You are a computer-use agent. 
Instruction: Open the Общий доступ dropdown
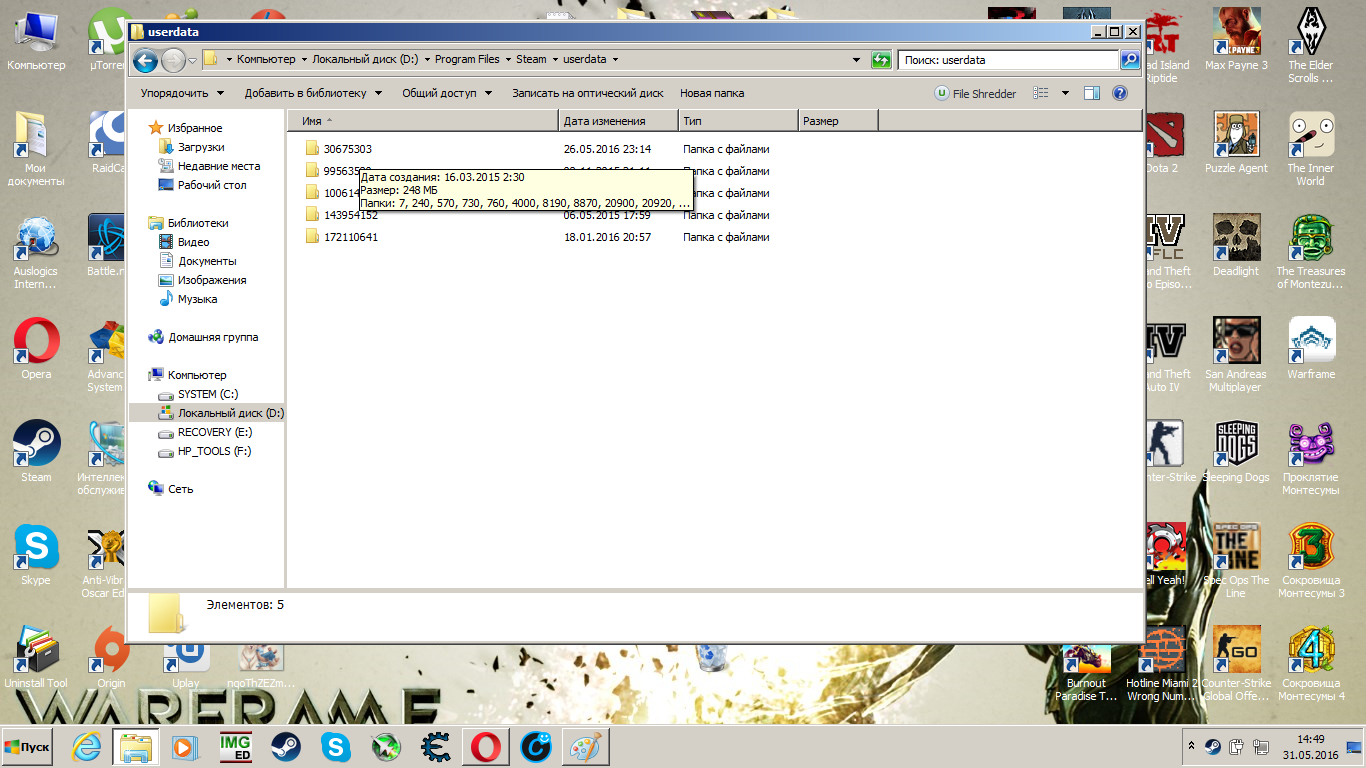pos(447,93)
